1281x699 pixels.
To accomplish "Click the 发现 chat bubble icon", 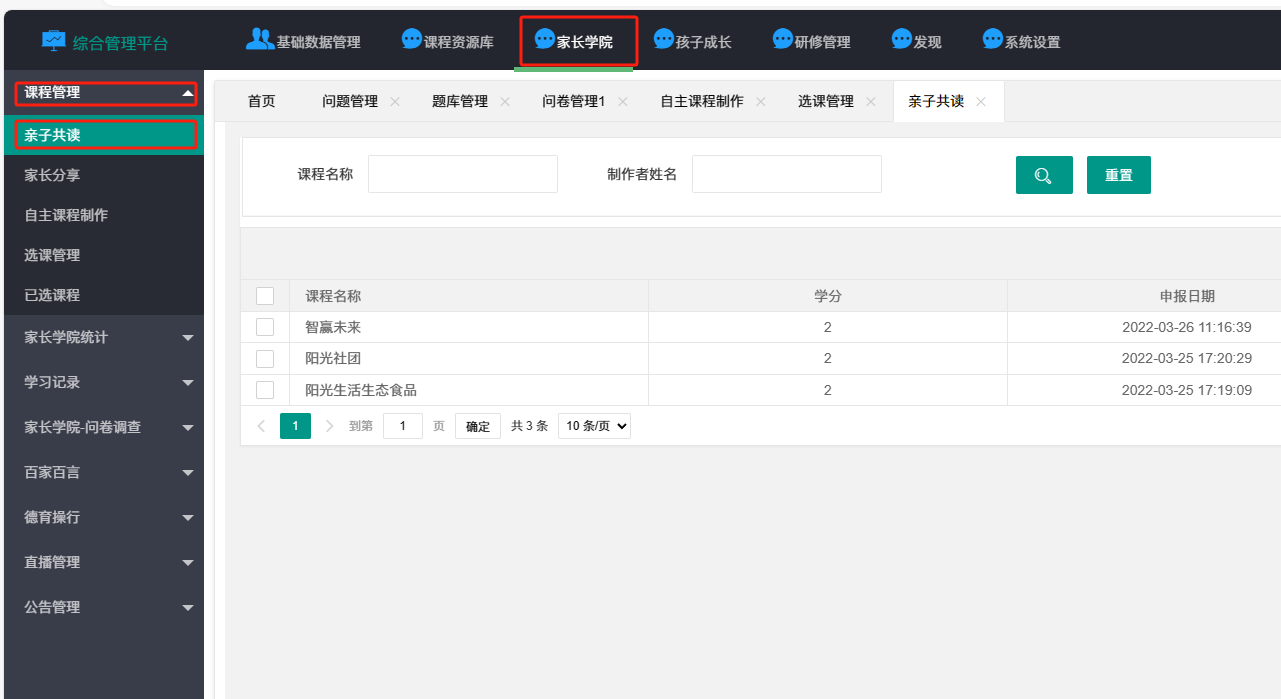I will click(x=902, y=39).
